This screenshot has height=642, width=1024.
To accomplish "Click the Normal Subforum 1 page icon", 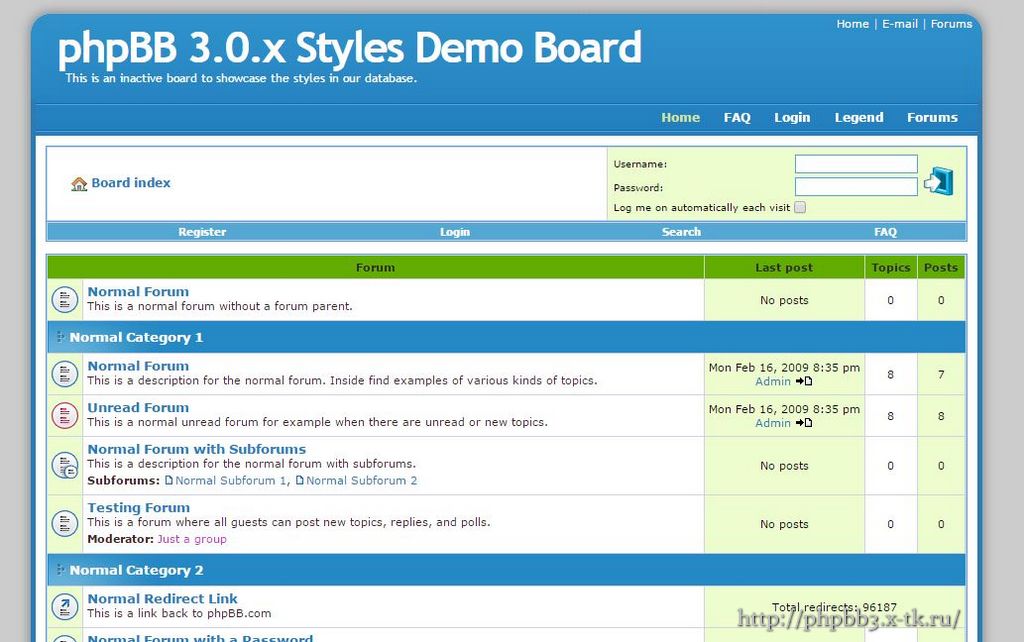I will 169,481.
